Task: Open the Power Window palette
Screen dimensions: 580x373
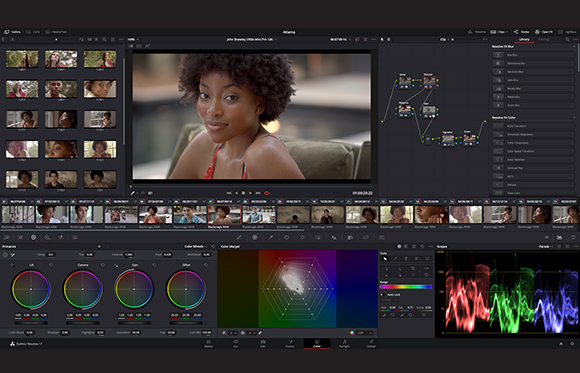Action: 286,237
